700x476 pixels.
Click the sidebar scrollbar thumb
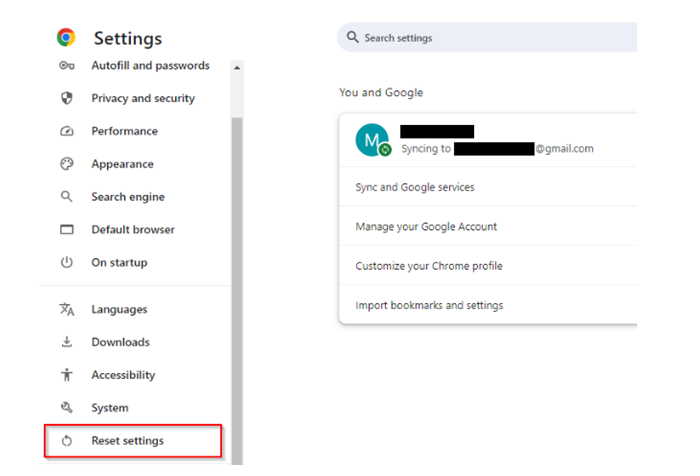click(x=237, y=291)
